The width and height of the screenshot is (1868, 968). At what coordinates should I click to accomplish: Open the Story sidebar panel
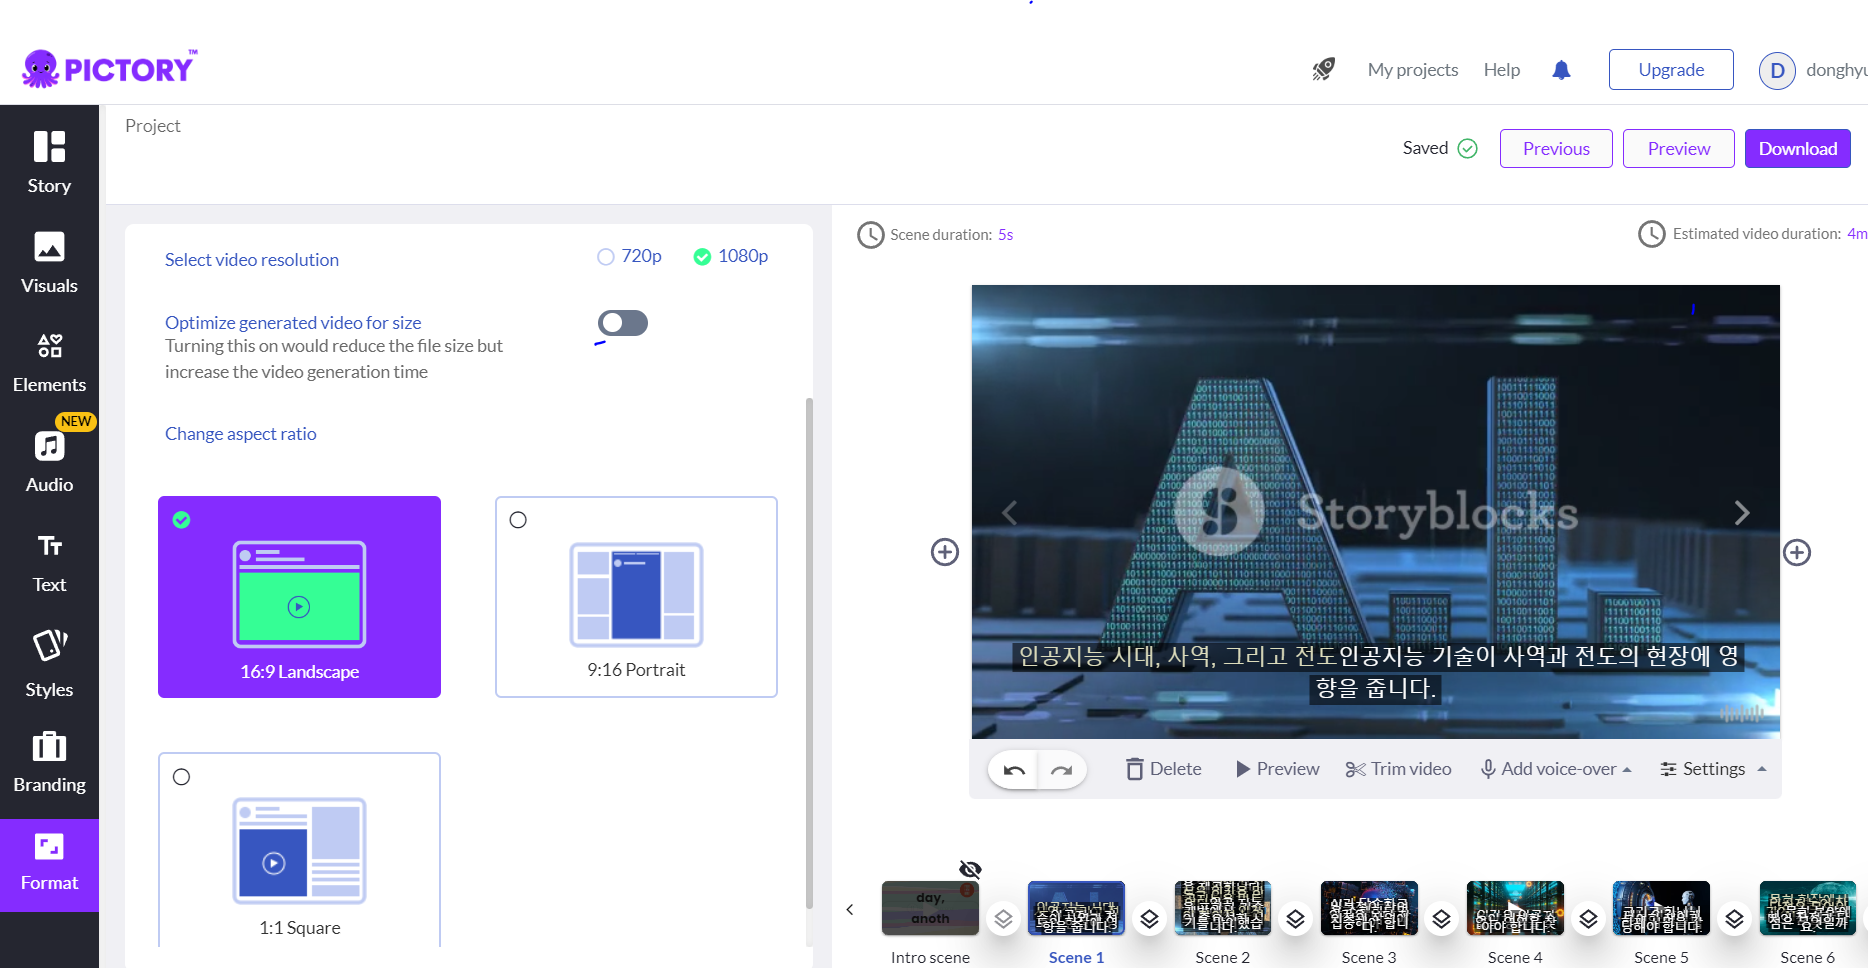49,163
